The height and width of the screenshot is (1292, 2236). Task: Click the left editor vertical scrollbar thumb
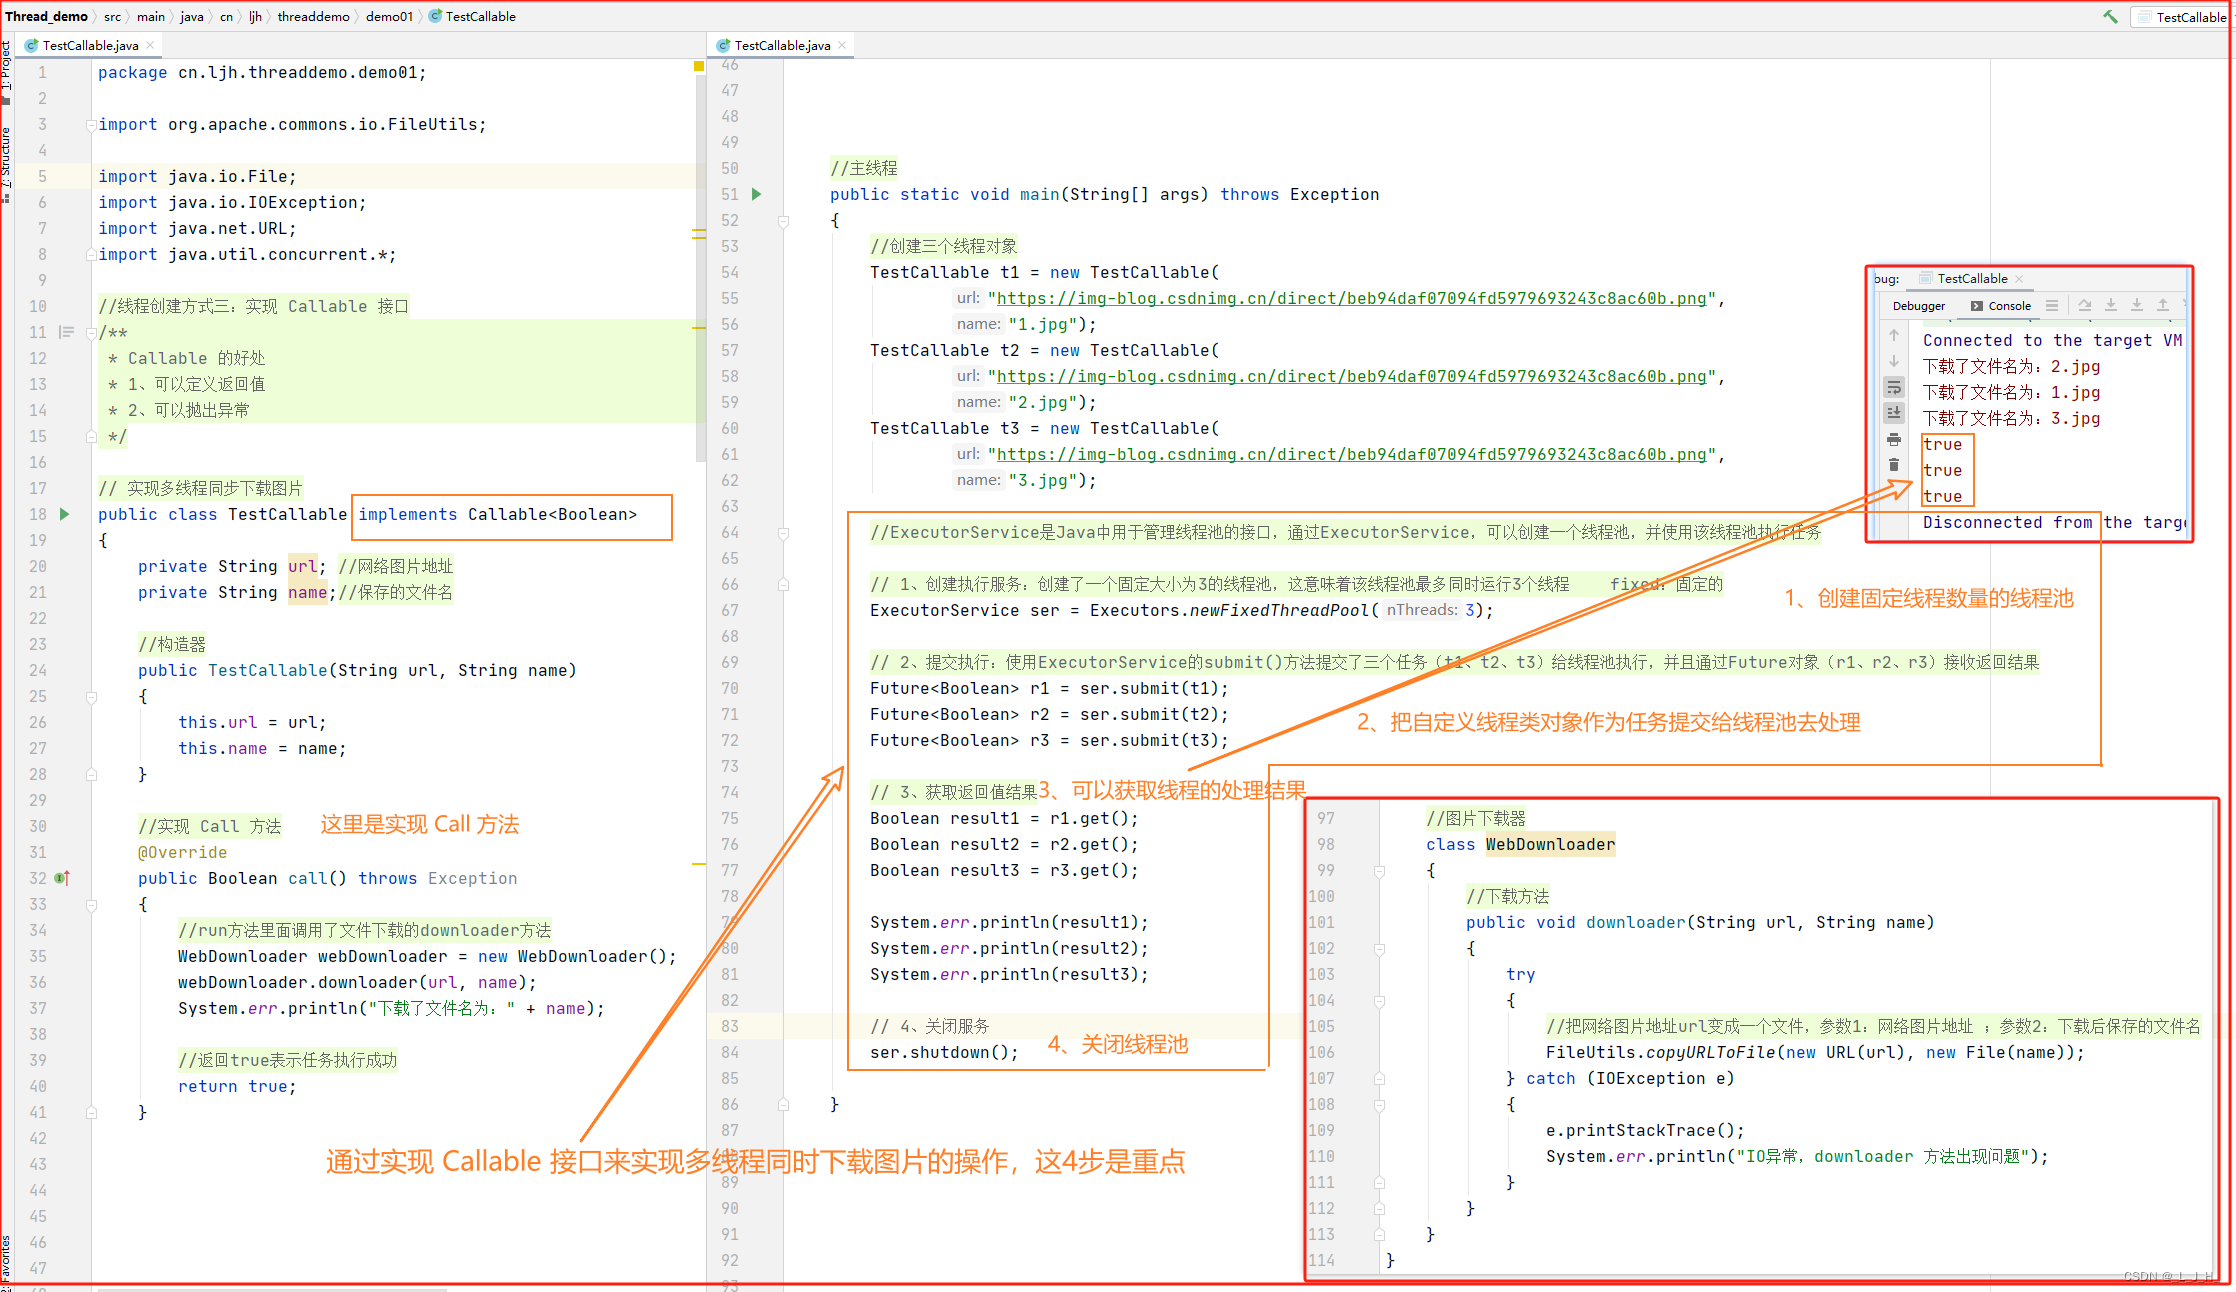pyautogui.click(x=700, y=270)
